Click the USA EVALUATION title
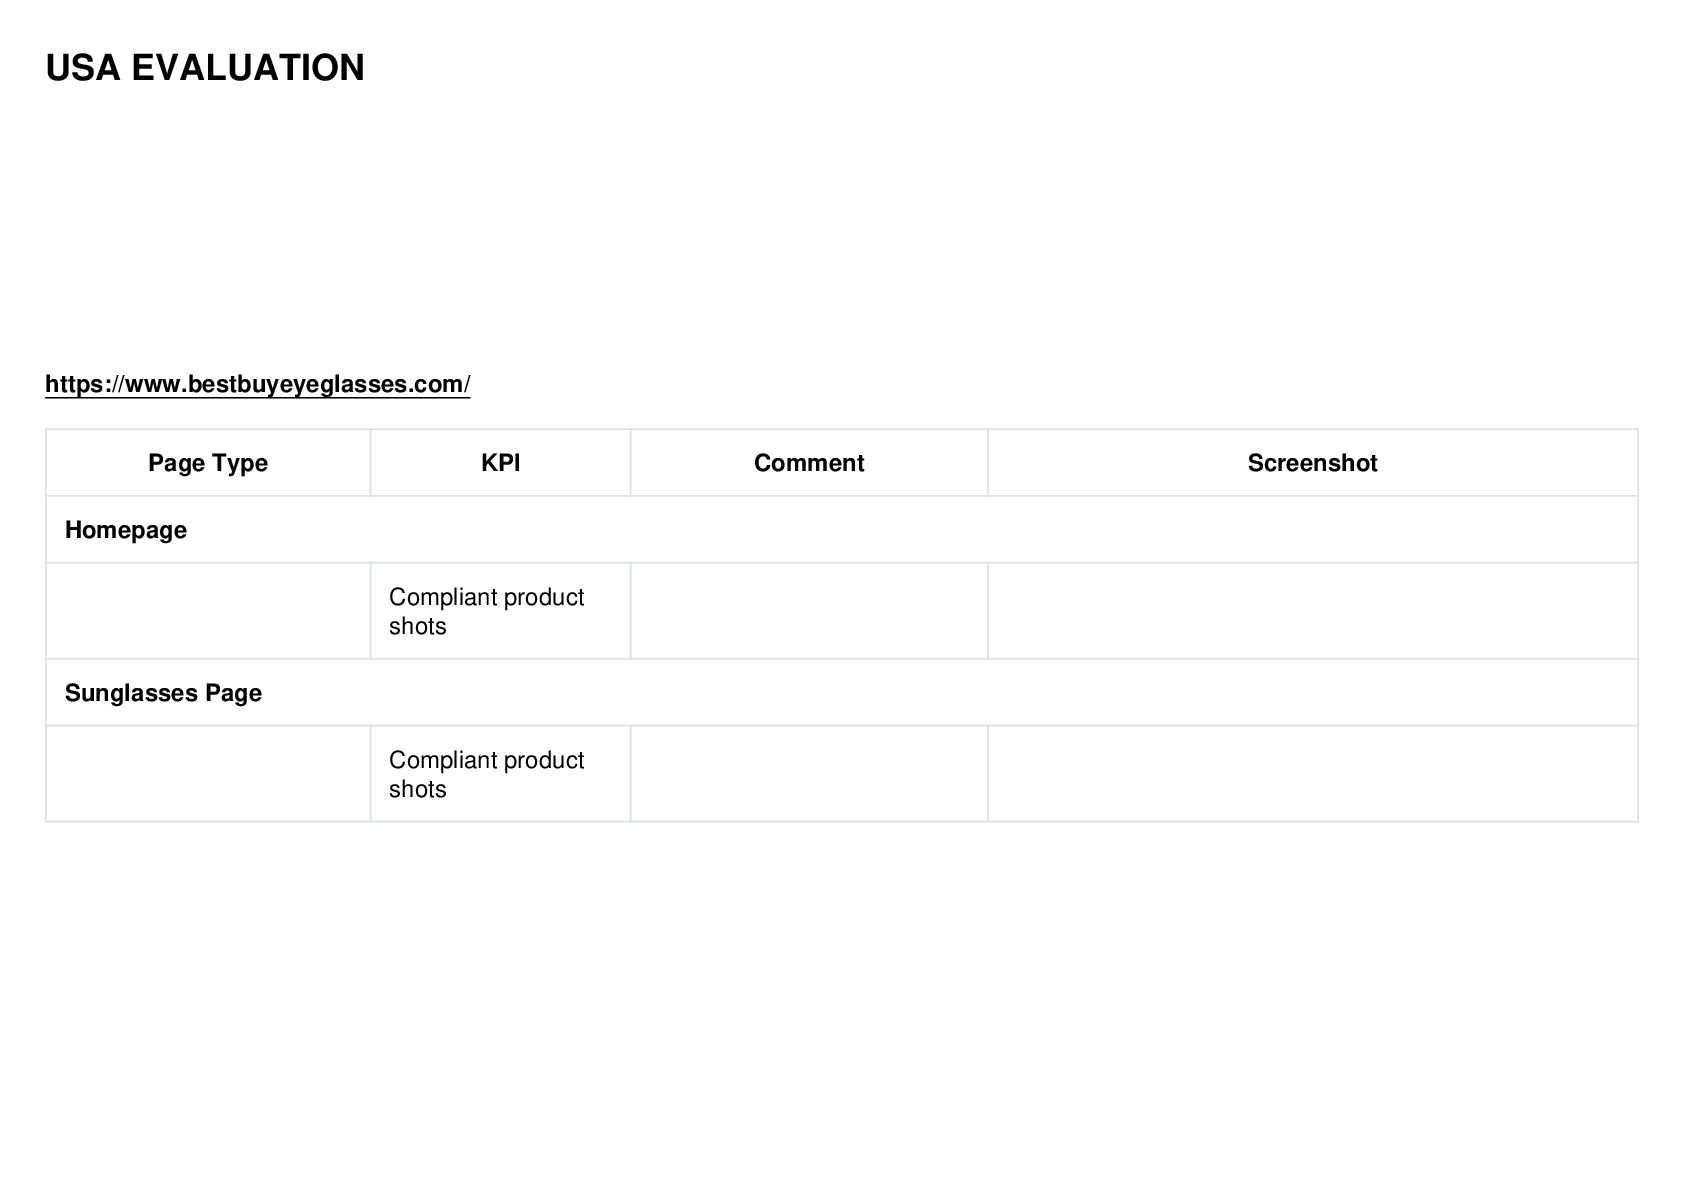This screenshot has width=1684, height=1191. click(x=205, y=68)
